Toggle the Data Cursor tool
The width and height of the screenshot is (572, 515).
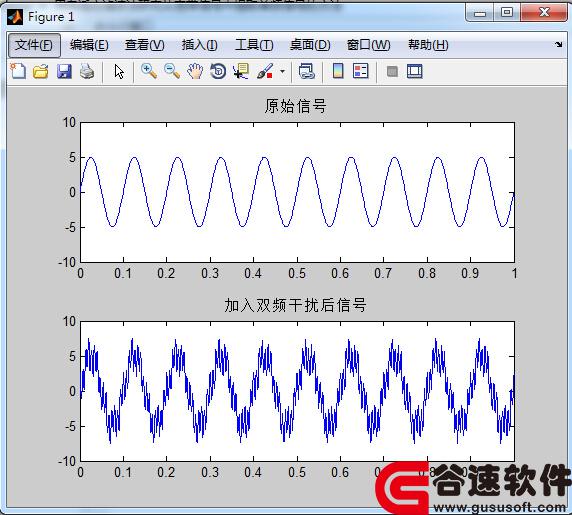pos(241,71)
